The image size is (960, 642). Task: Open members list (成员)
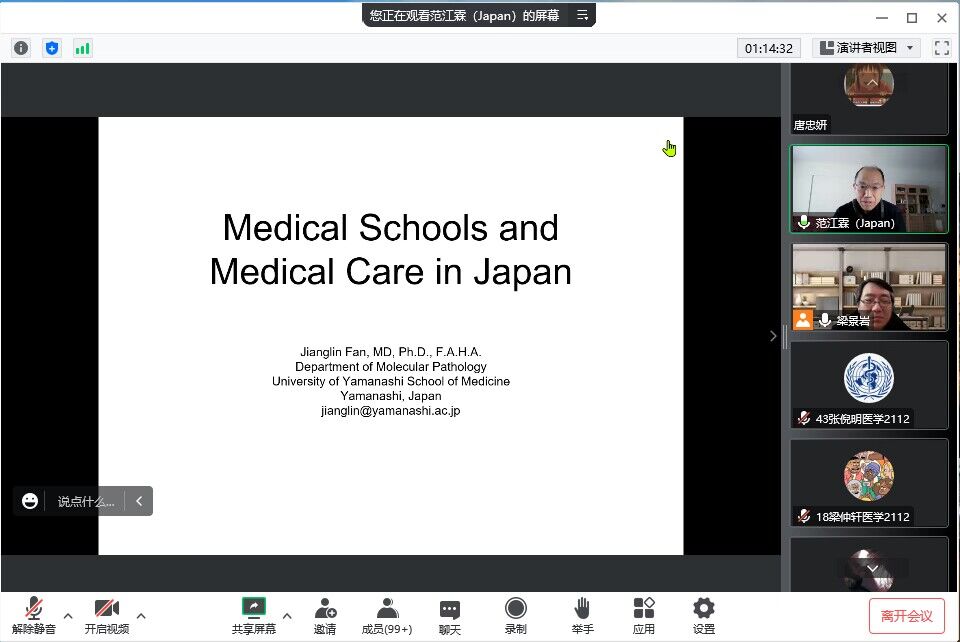[387, 615]
